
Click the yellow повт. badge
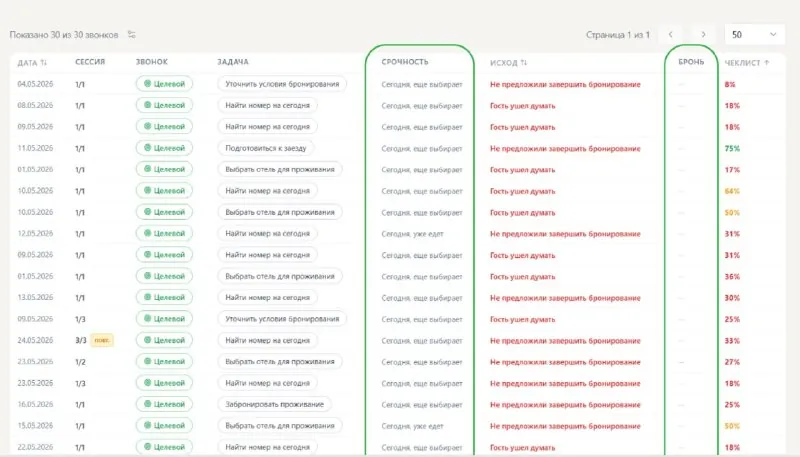point(102,340)
